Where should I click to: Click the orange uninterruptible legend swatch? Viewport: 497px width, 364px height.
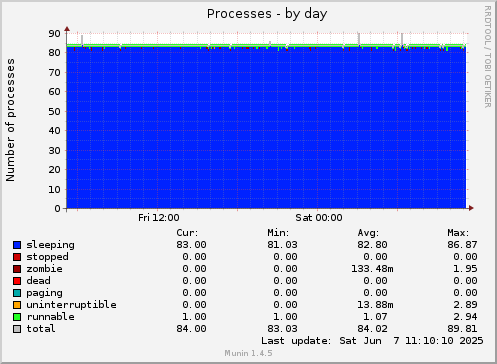17,305
